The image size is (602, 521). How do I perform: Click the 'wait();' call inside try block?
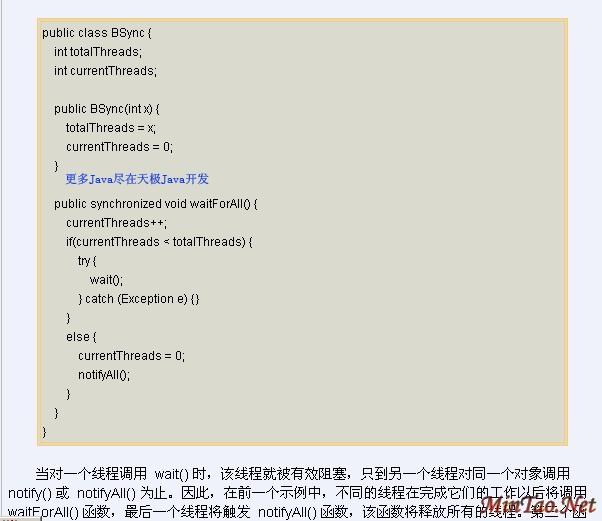(x=106, y=280)
